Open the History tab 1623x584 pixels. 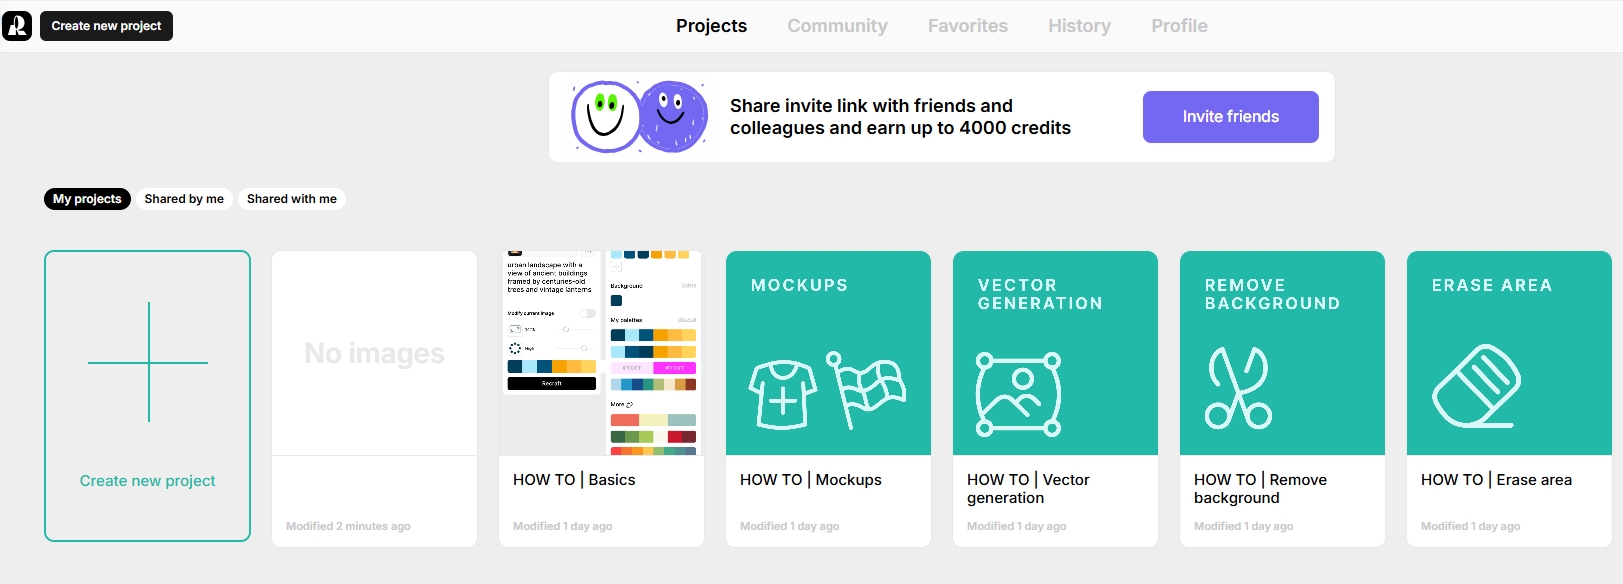pyautogui.click(x=1079, y=26)
